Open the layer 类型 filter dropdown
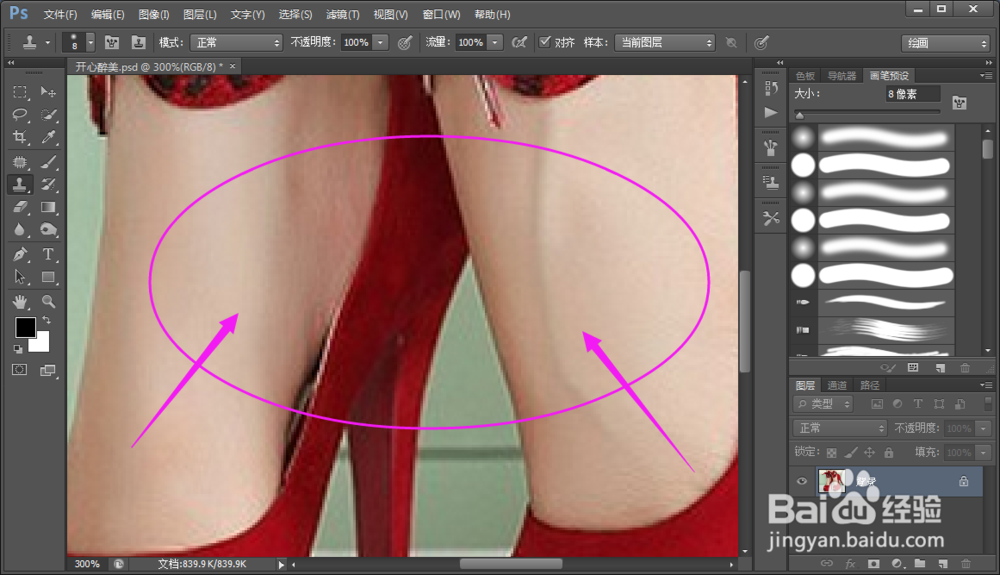The height and width of the screenshot is (575, 1000). tap(823, 404)
